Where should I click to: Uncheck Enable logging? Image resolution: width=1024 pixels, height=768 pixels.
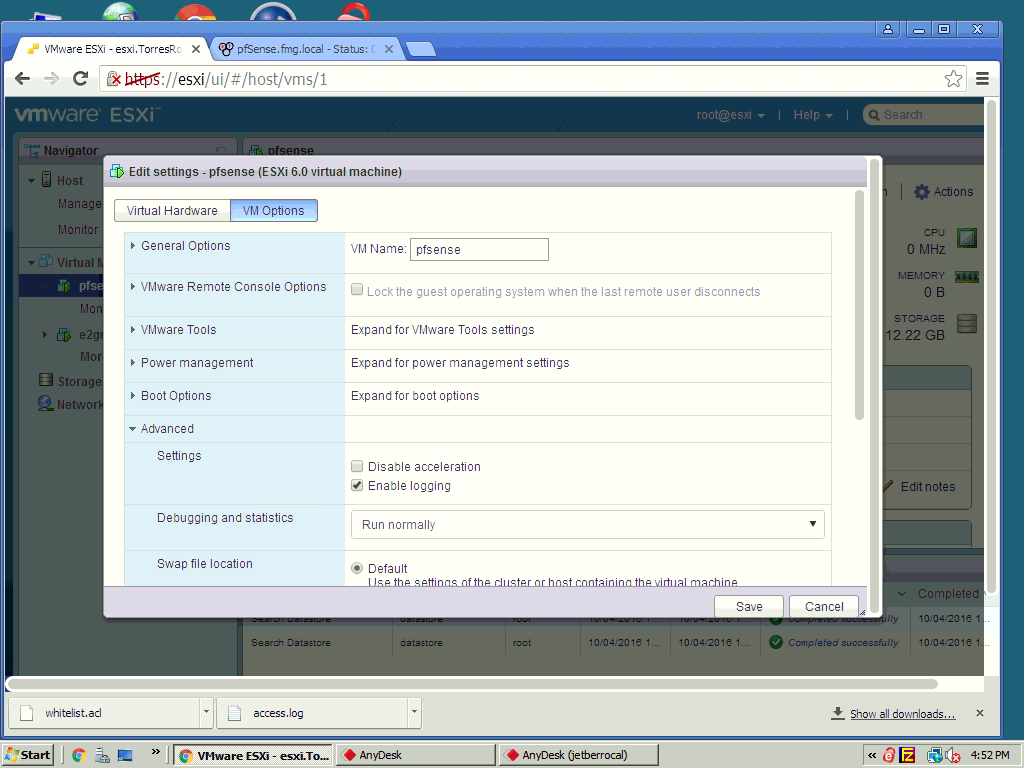(x=357, y=485)
